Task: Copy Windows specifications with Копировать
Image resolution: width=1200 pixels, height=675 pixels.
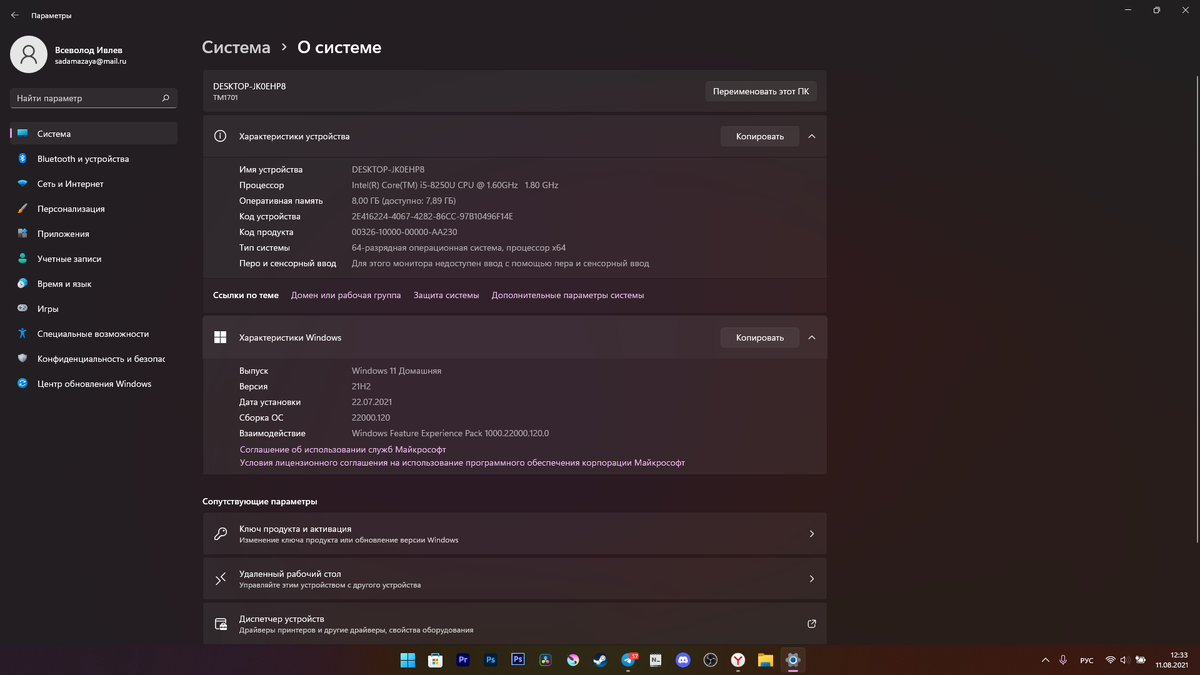Action: 759,338
